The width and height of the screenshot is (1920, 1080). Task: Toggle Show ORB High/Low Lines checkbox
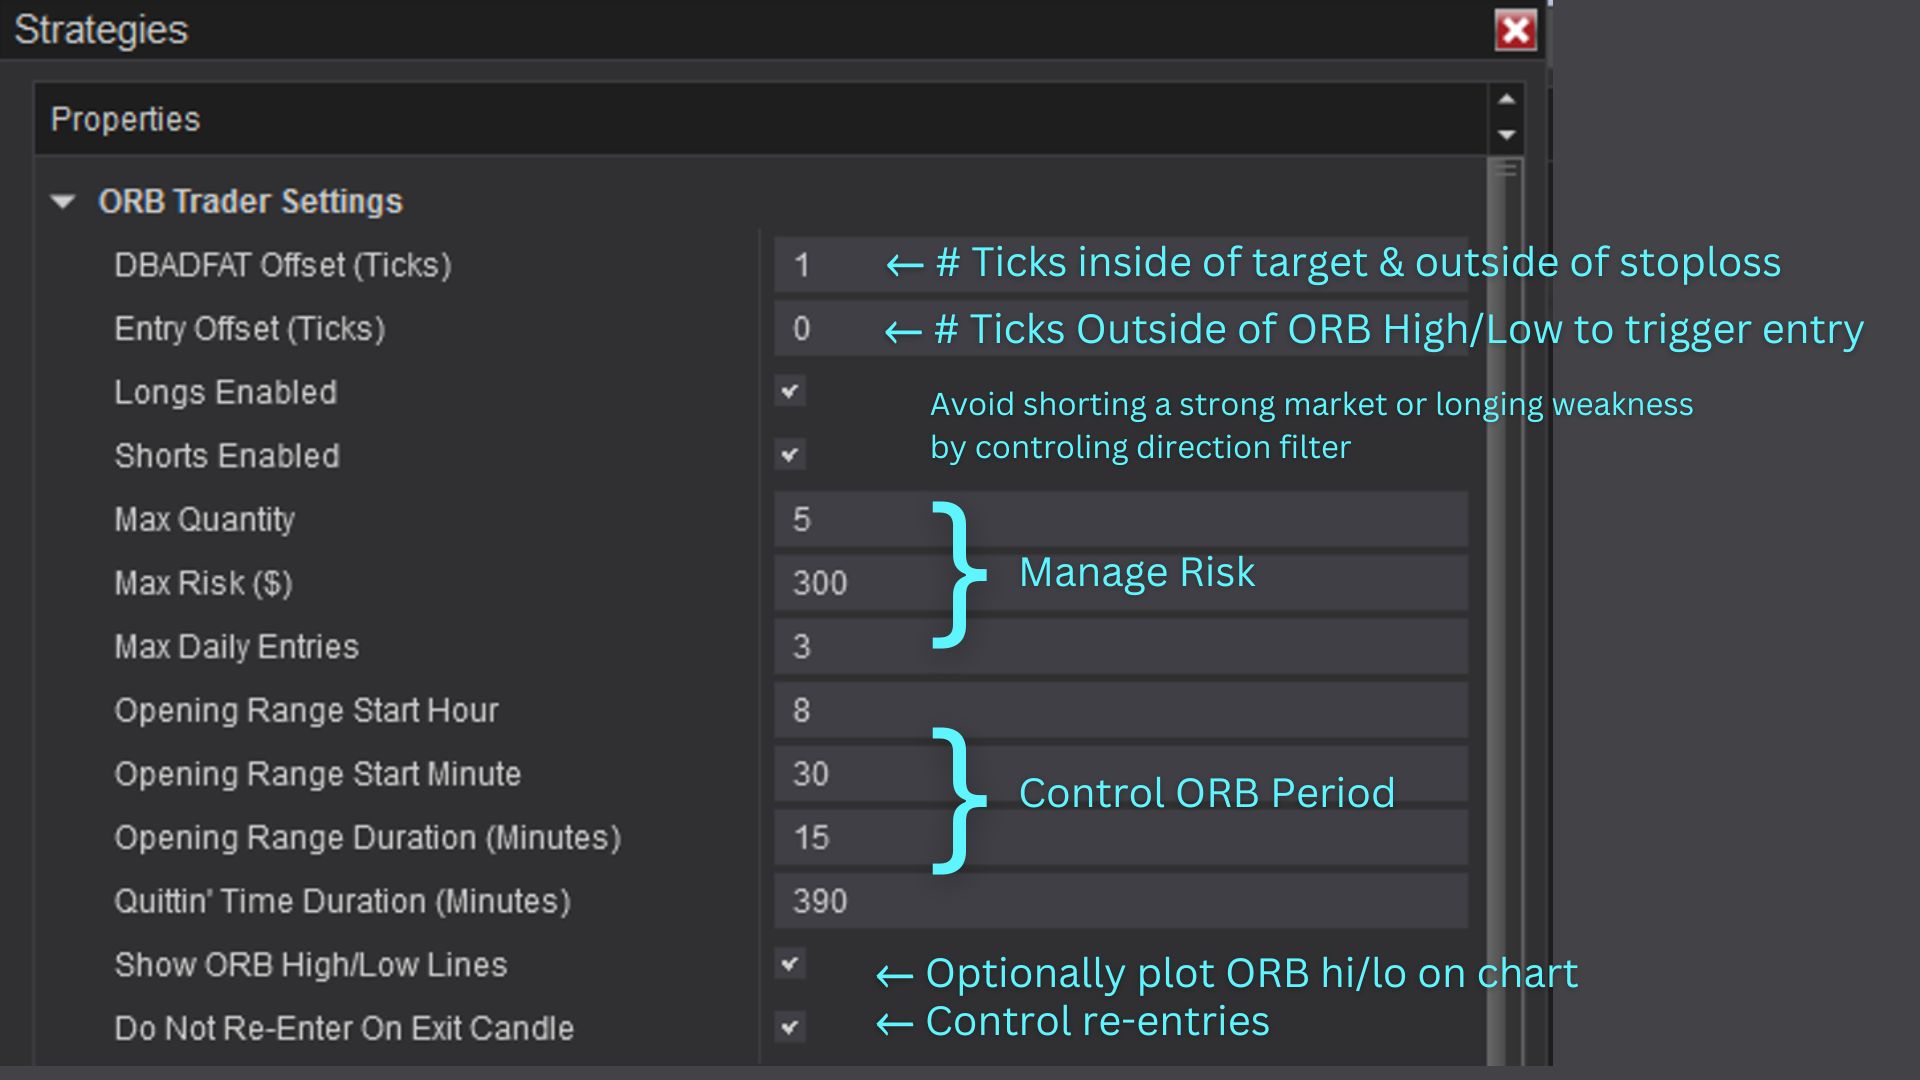point(790,964)
